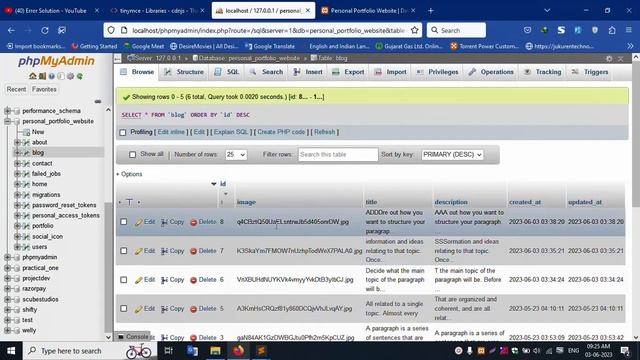
Task: Tick checkbox for row id 5
Action: pos(124,309)
